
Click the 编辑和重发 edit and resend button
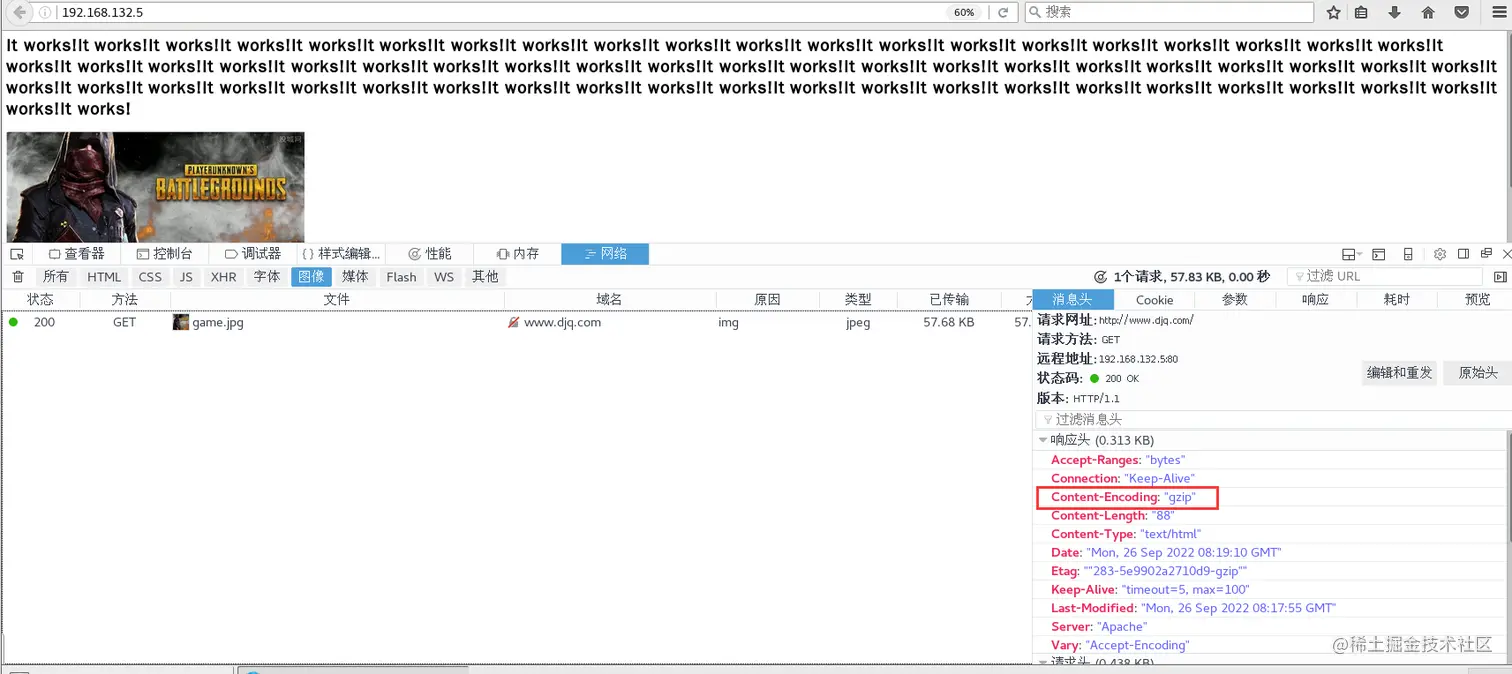coord(1398,372)
